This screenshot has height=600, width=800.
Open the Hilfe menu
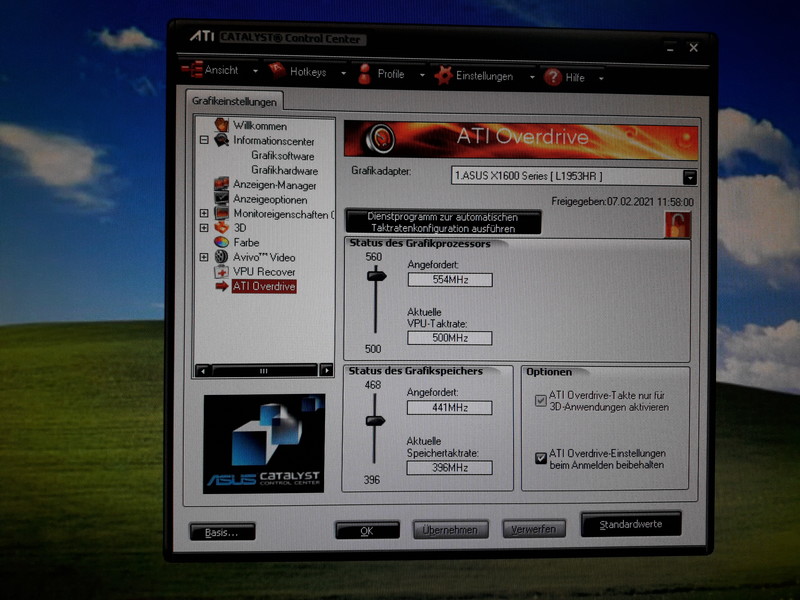tap(574, 78)
